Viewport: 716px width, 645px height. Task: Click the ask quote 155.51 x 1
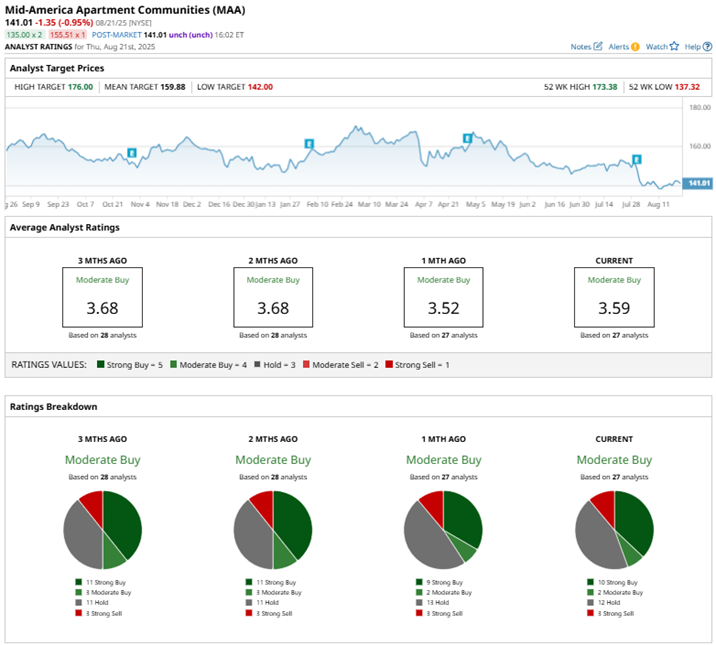(x=68, y=35)
